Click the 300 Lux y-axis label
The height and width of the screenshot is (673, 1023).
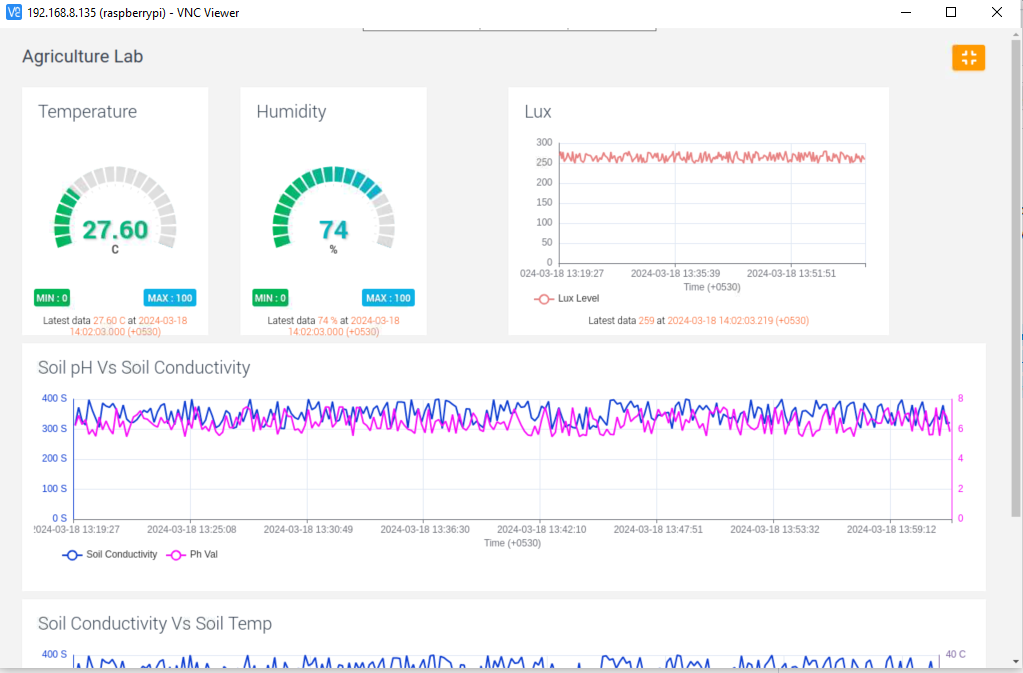pos(544,142)
